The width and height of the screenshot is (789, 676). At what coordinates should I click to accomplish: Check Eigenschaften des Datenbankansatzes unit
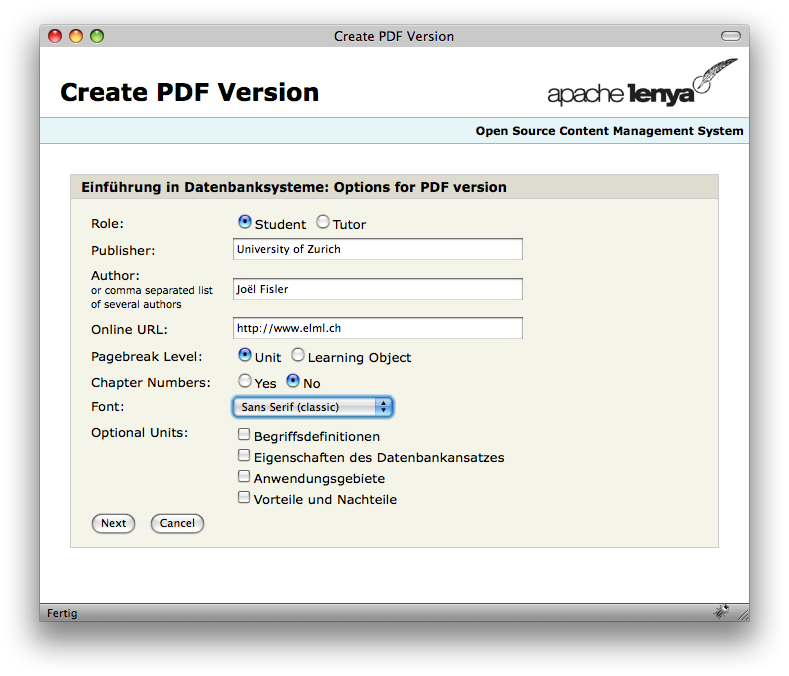[x=244, y=455]
